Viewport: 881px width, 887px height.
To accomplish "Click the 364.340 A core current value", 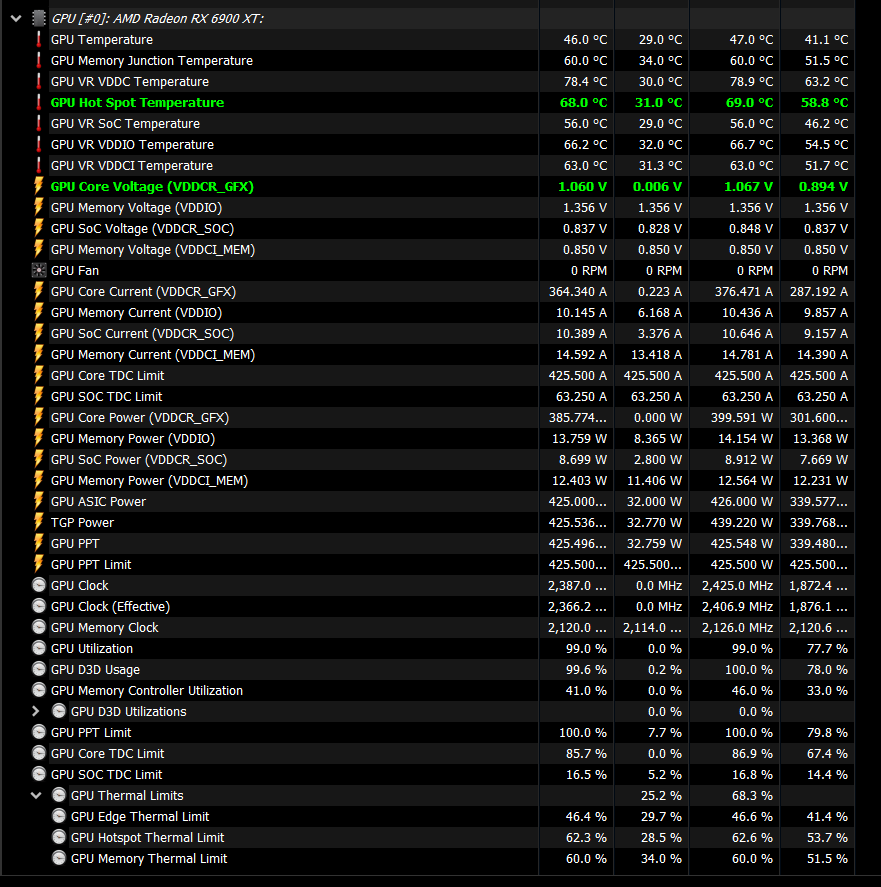I will pyautogui.click(x=578, y=292).
